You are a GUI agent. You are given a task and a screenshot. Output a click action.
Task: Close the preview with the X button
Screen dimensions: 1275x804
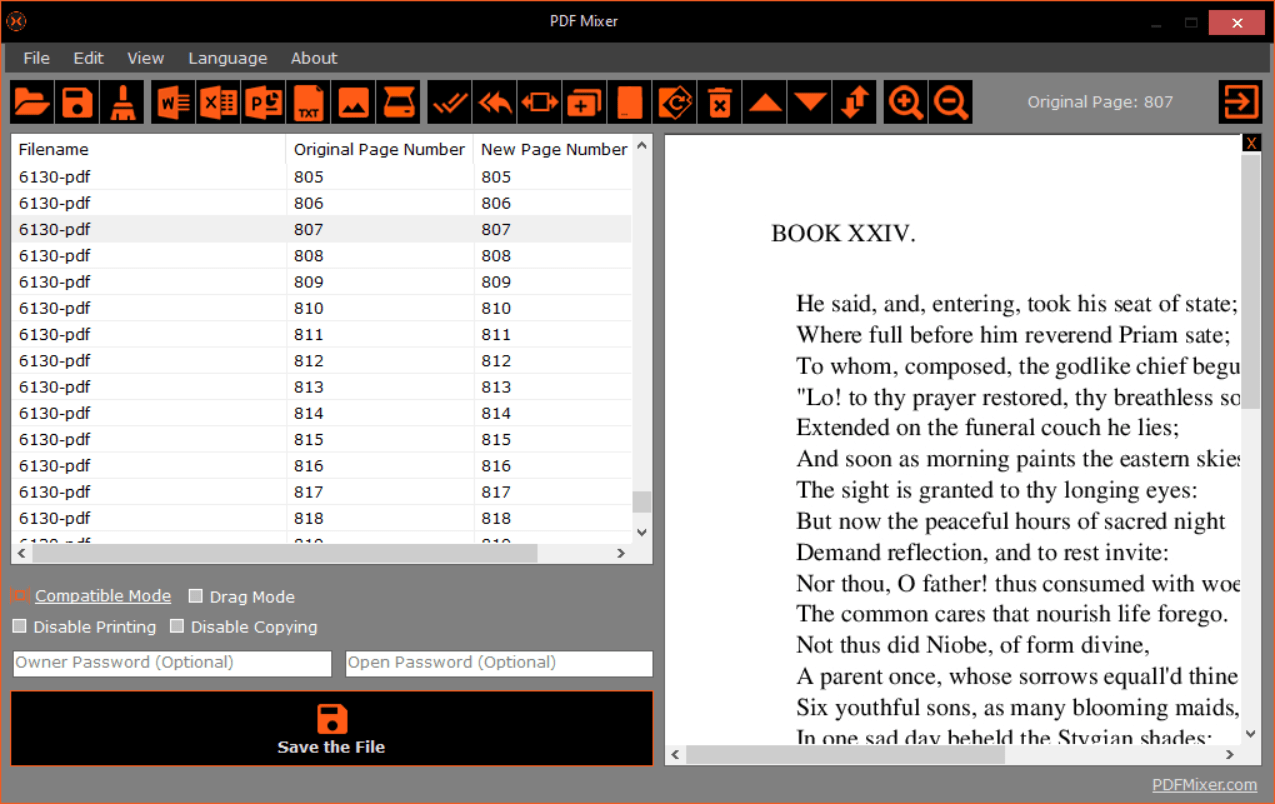1251,143
